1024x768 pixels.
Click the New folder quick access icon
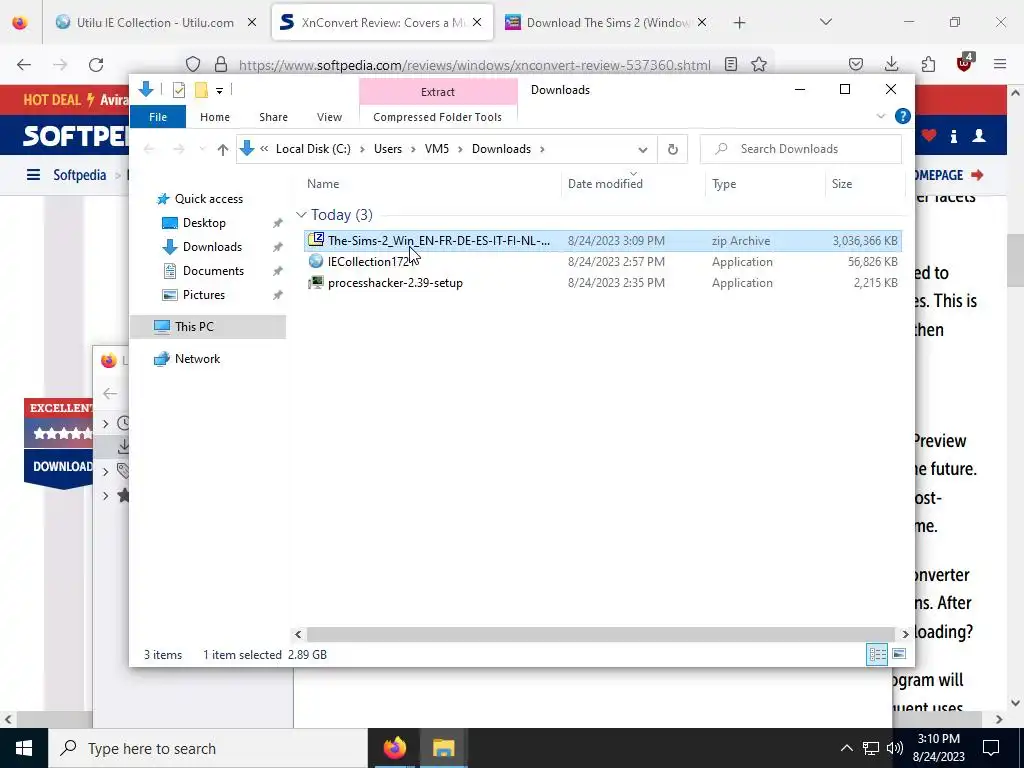point(201,90)
